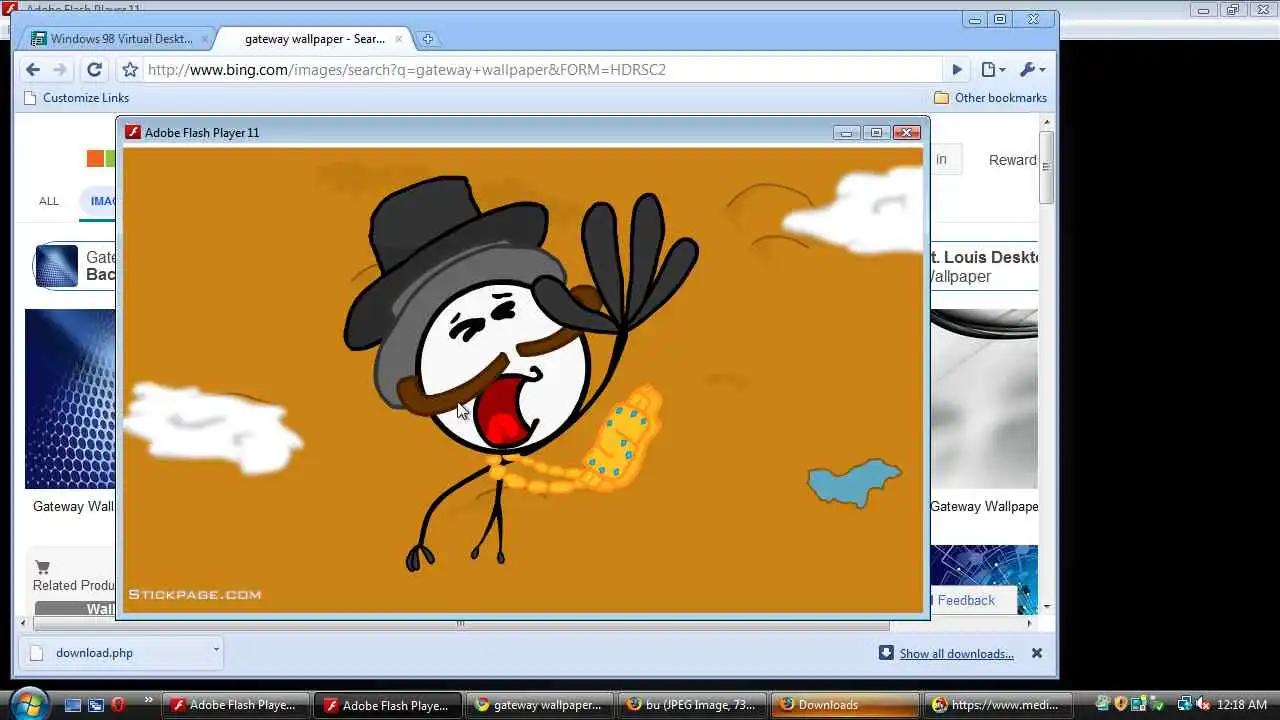1280x720 pixels.
Task: Select the gateway wallpaper search tab
Action: click(x=314, y=39)
